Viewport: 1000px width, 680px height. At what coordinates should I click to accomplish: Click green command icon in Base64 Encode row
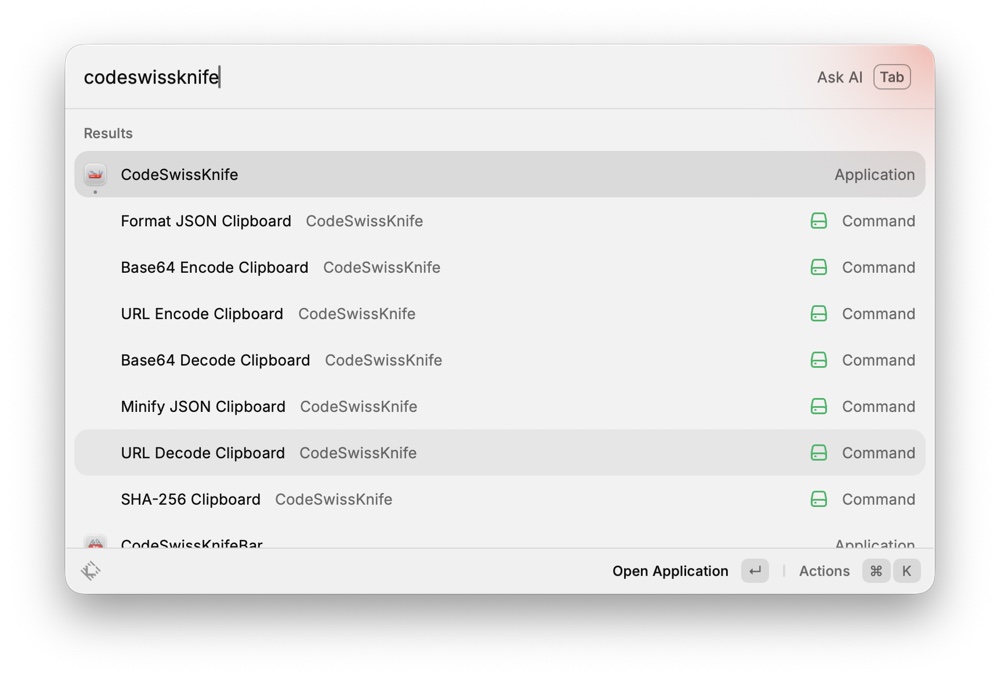click(x=818, y=267)
